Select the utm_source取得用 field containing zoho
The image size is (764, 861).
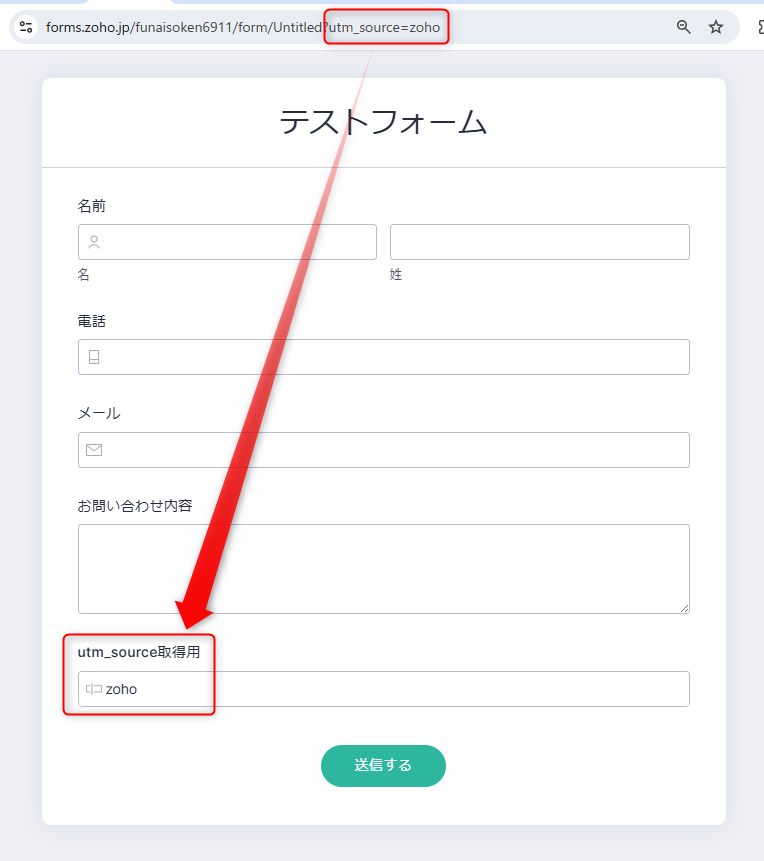(400, 689)
